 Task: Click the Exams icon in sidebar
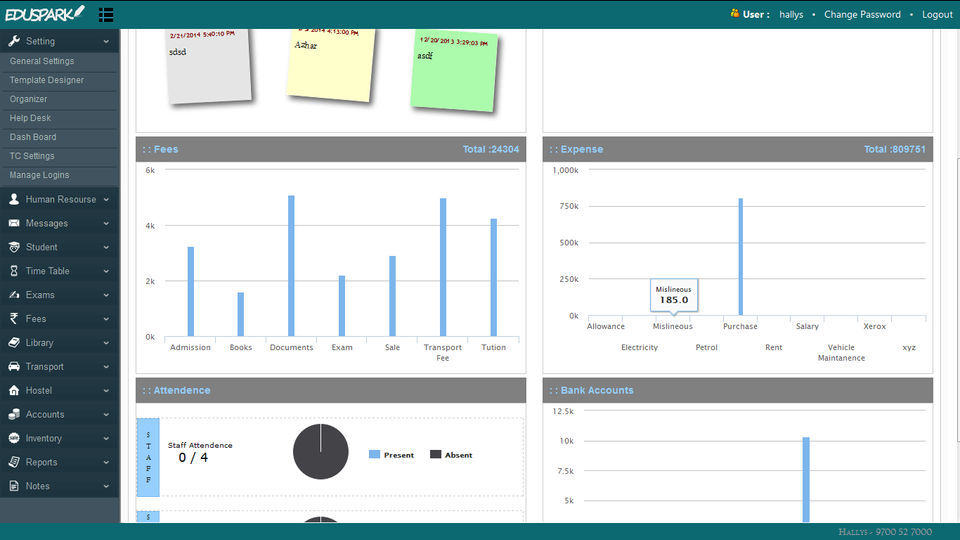click(x=14, y=294)
